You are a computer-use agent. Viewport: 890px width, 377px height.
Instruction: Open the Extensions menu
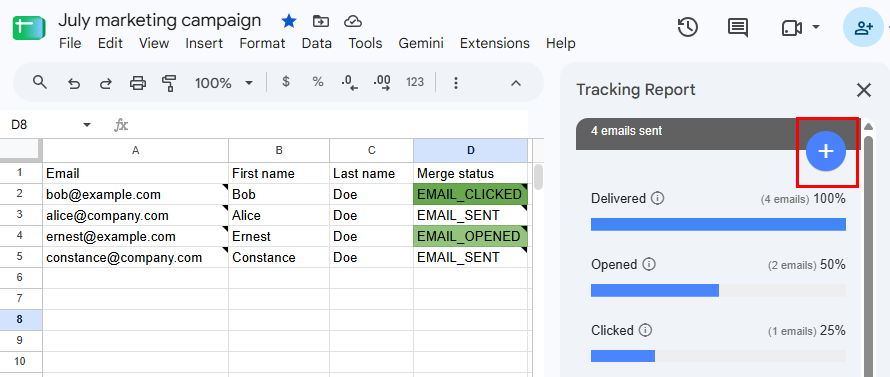(x=495, y=44)
